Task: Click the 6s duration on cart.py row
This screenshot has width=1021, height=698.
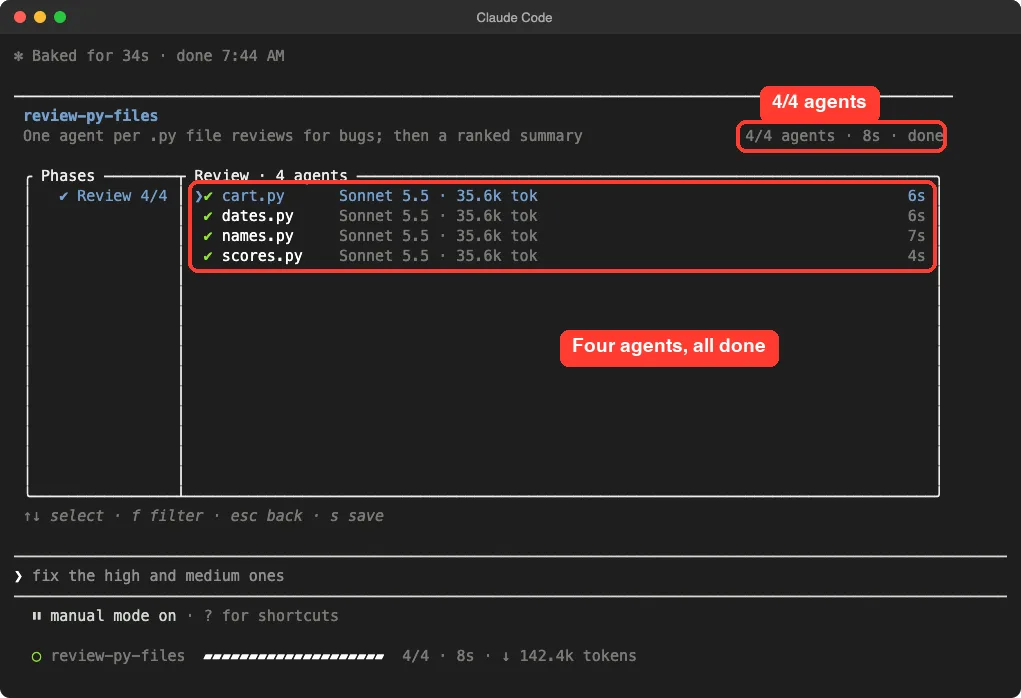Action: pyautogui.click(x=916, y=196)
